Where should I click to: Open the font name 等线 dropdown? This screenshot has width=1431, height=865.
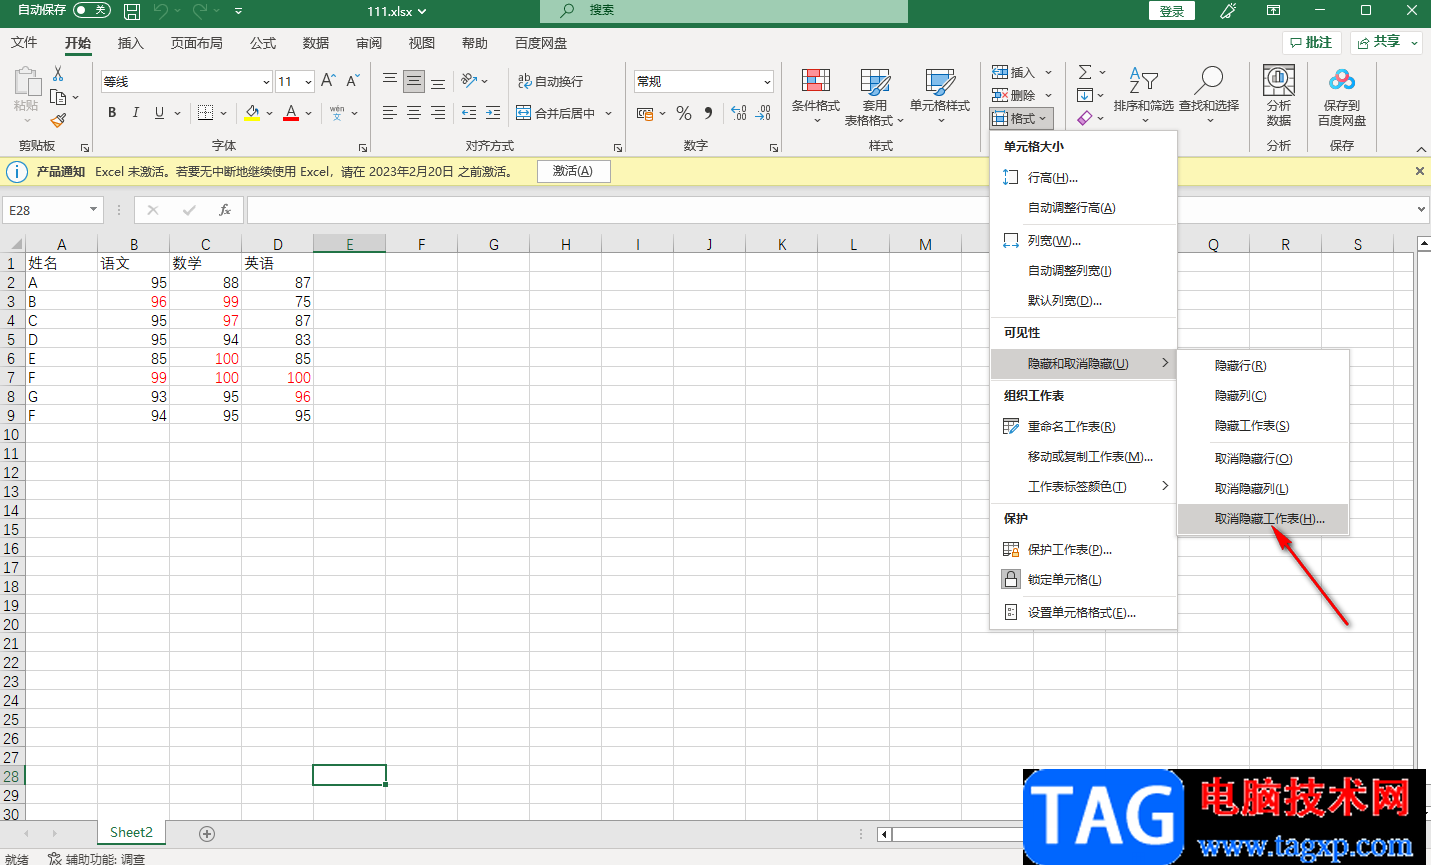[x=266, y=82]
